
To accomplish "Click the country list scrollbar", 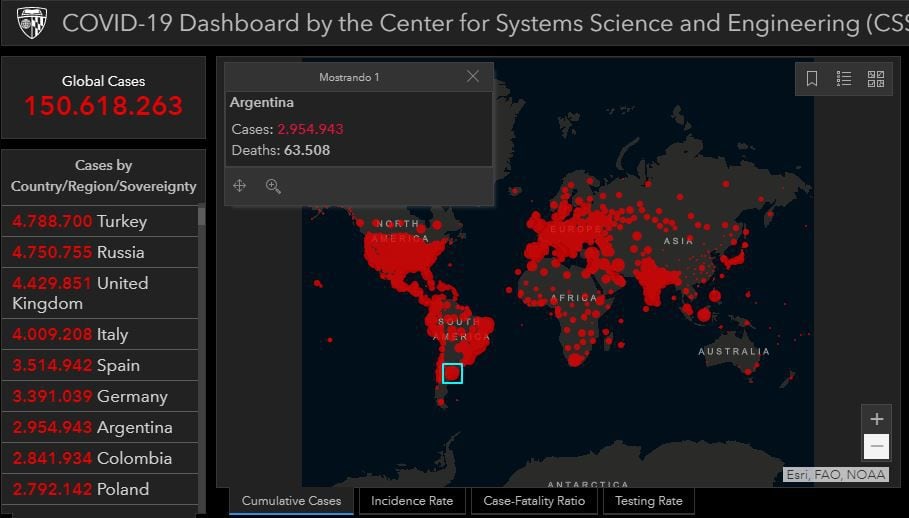I will 202,350.
